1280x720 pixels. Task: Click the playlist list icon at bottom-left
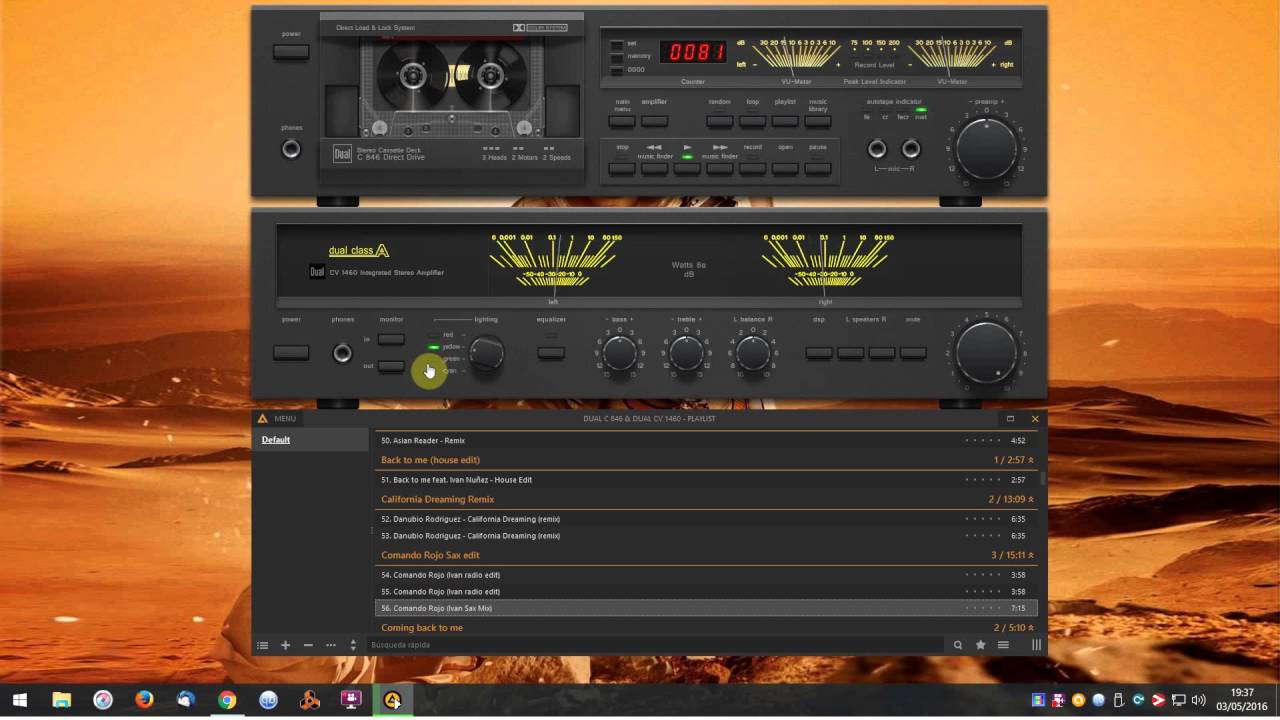pyautogui.click(x=263, y=646)
